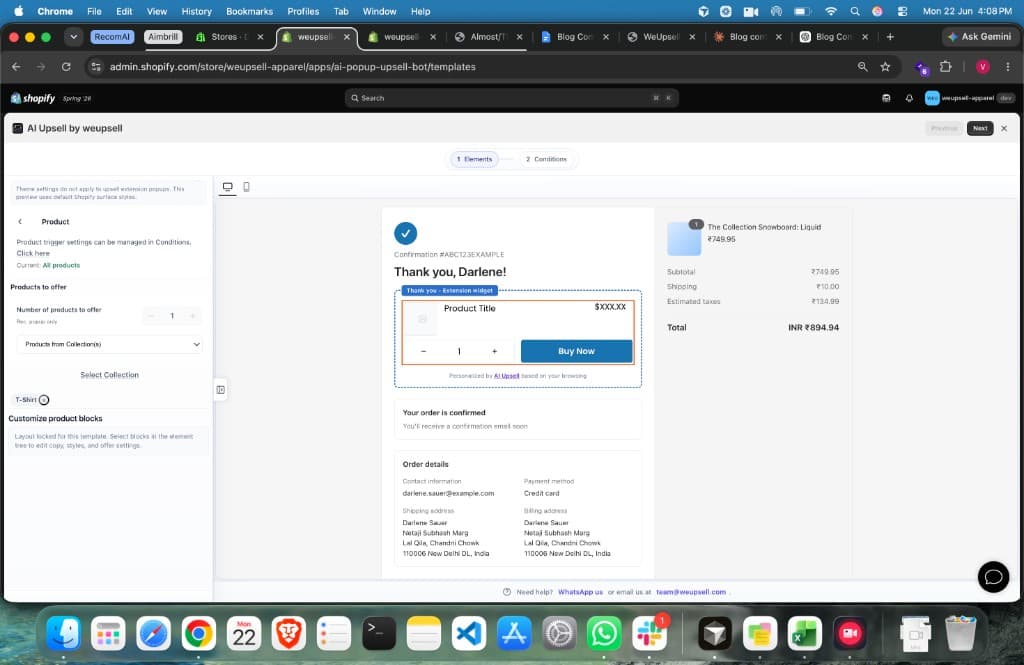This screenshot has height=665, width=1024.
Task: Click the Shopify logo
Action: click(x=33, y=98)
